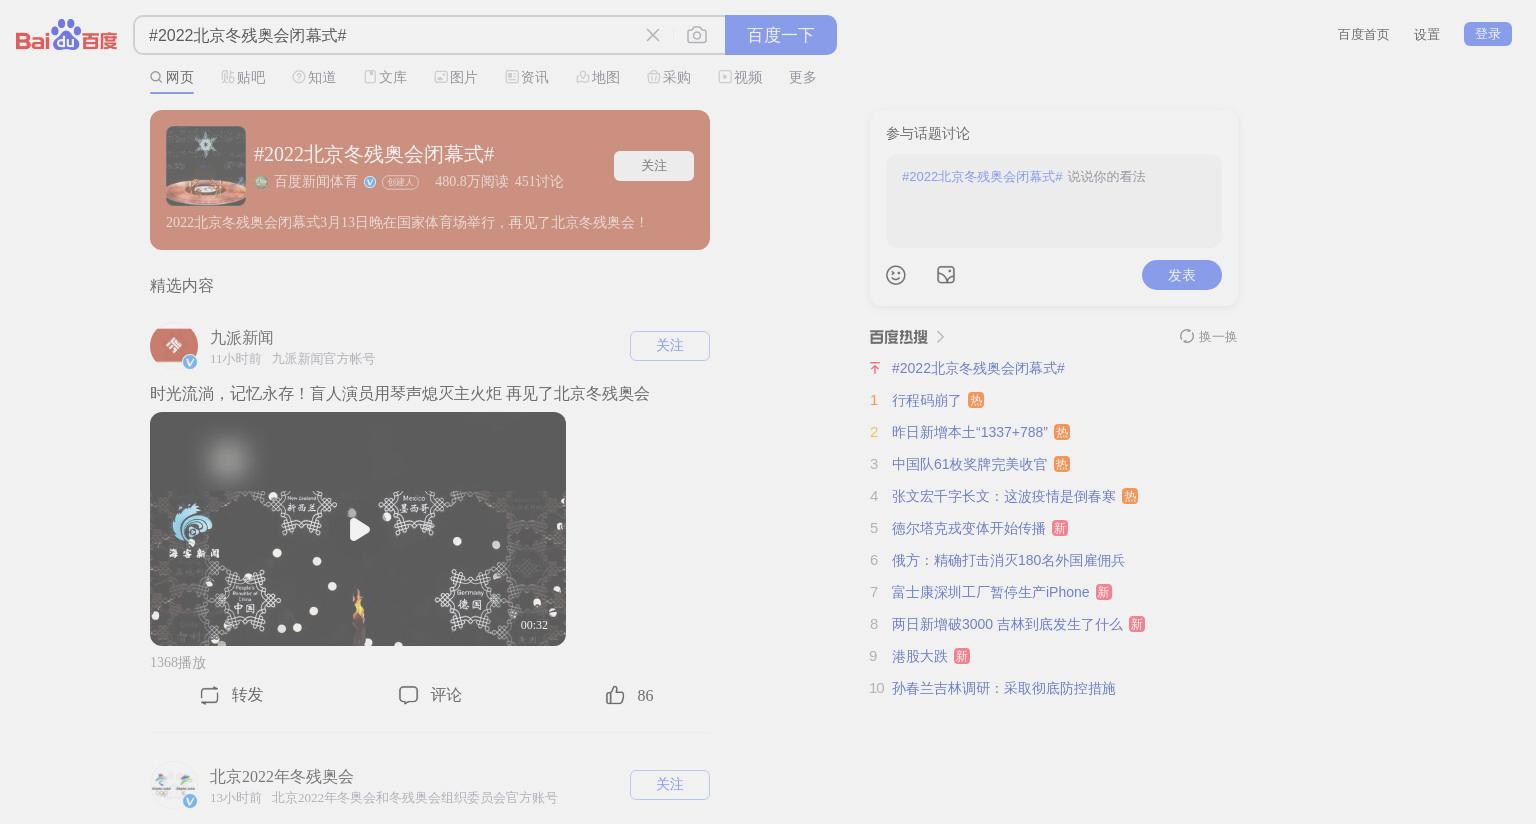Open 百度热搜 heading

point(898,337)
